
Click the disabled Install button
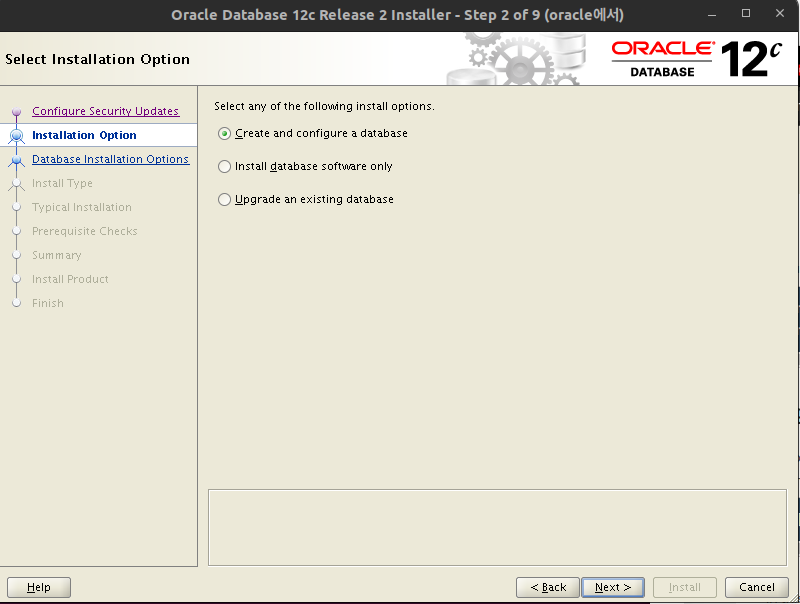pyautogui.click(x=685, y=587)
